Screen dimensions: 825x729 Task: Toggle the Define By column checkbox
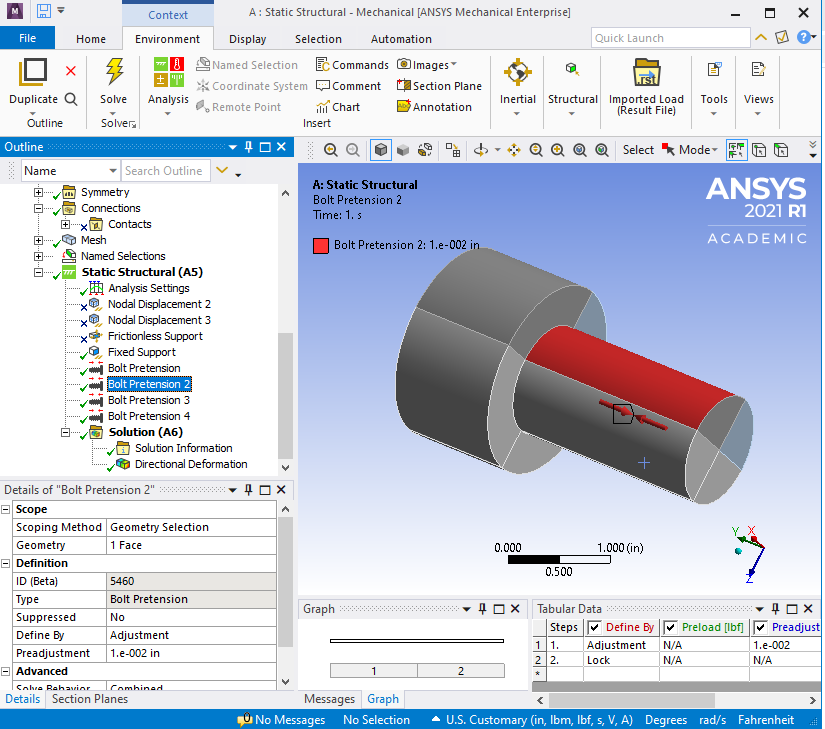(x=595, y=627)
